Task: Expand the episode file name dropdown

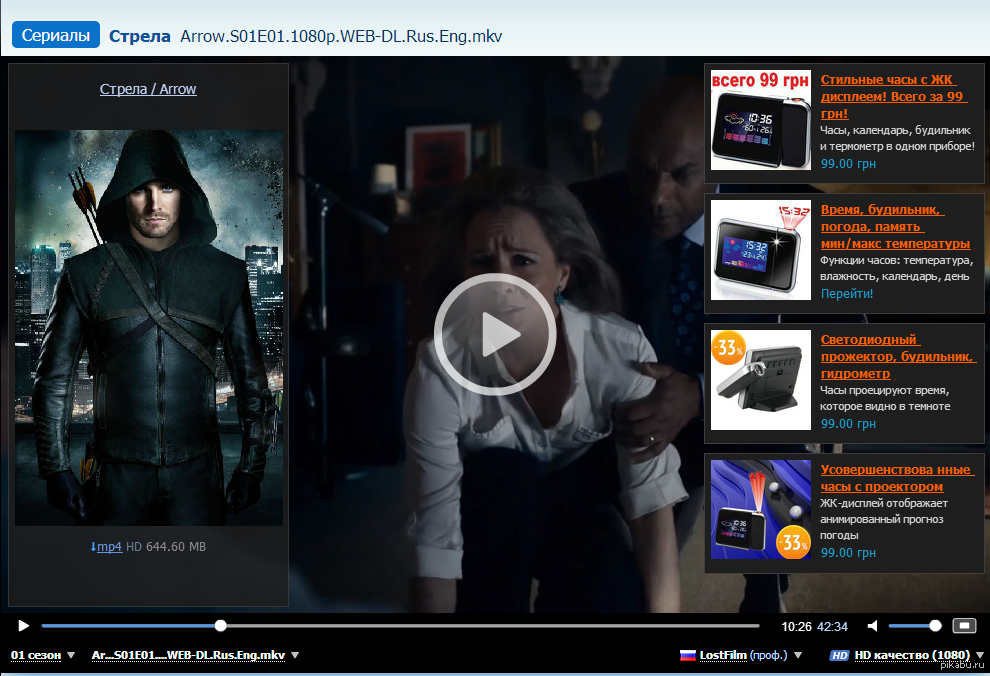Action: (195, 656)
